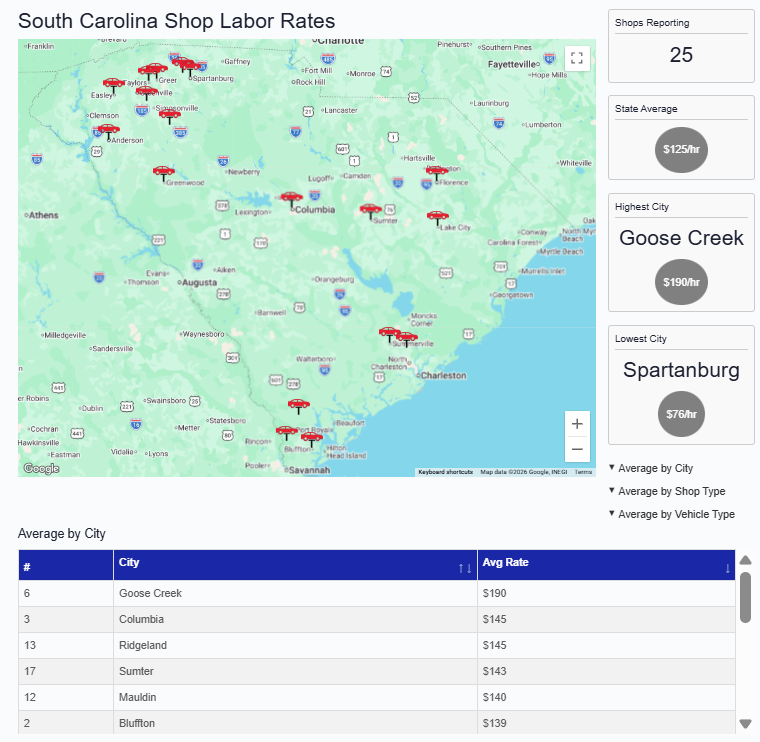Click the $190 rate cell
760x742 pixels.
606,593
